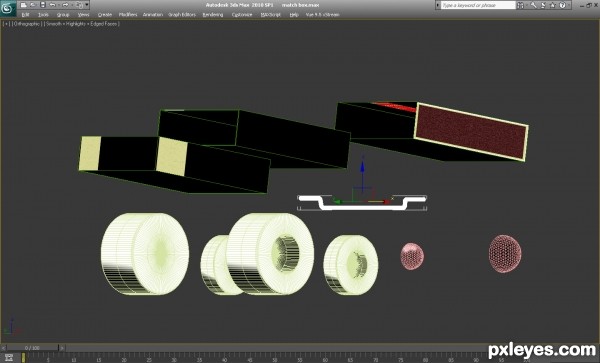This screenshot has height=363, width=600.
Task: Click the time slider next frame arrow
Action: pyautogui.click(x=62, y=348)
